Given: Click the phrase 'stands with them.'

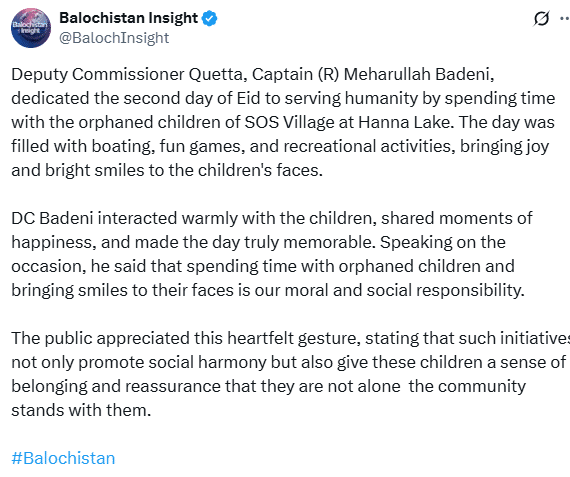Looking at the screenshot, I should 81,410.
